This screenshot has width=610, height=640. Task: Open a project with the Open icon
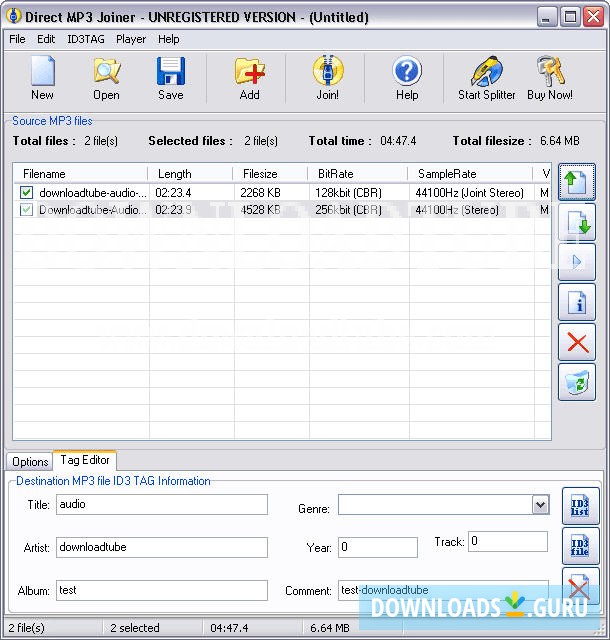107,78
